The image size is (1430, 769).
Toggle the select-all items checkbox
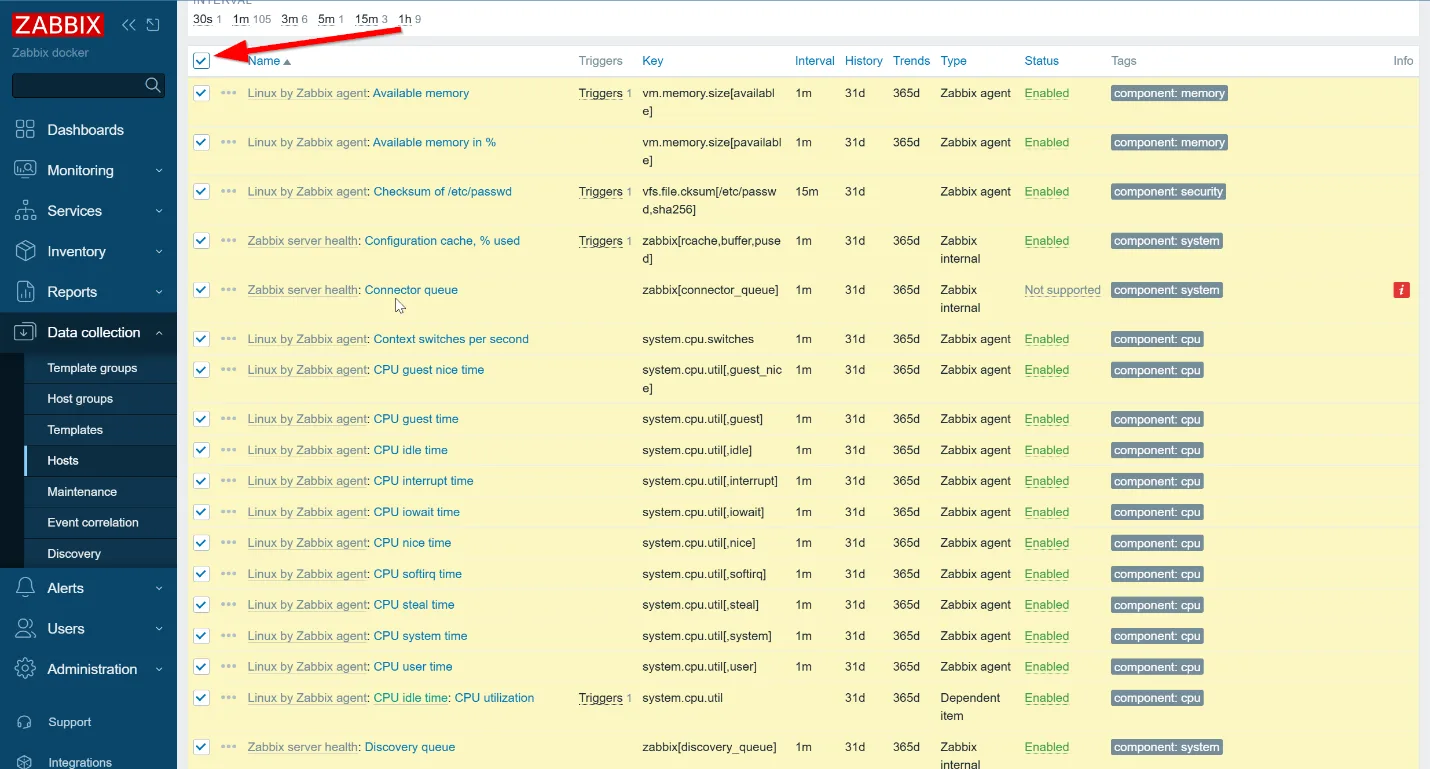[x=201, y=61]
